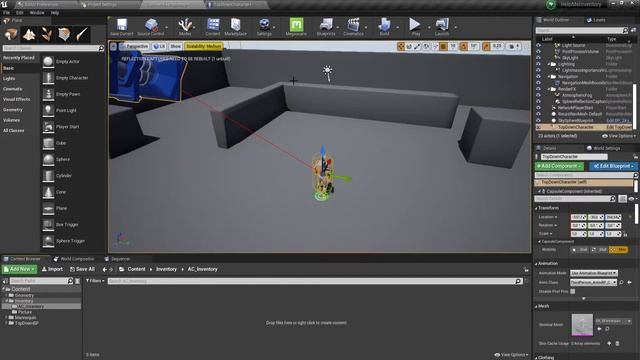640x360 pixels.
Task: Switch to the Levels tab
Action: pyautogui.click(x=596, y=20)
